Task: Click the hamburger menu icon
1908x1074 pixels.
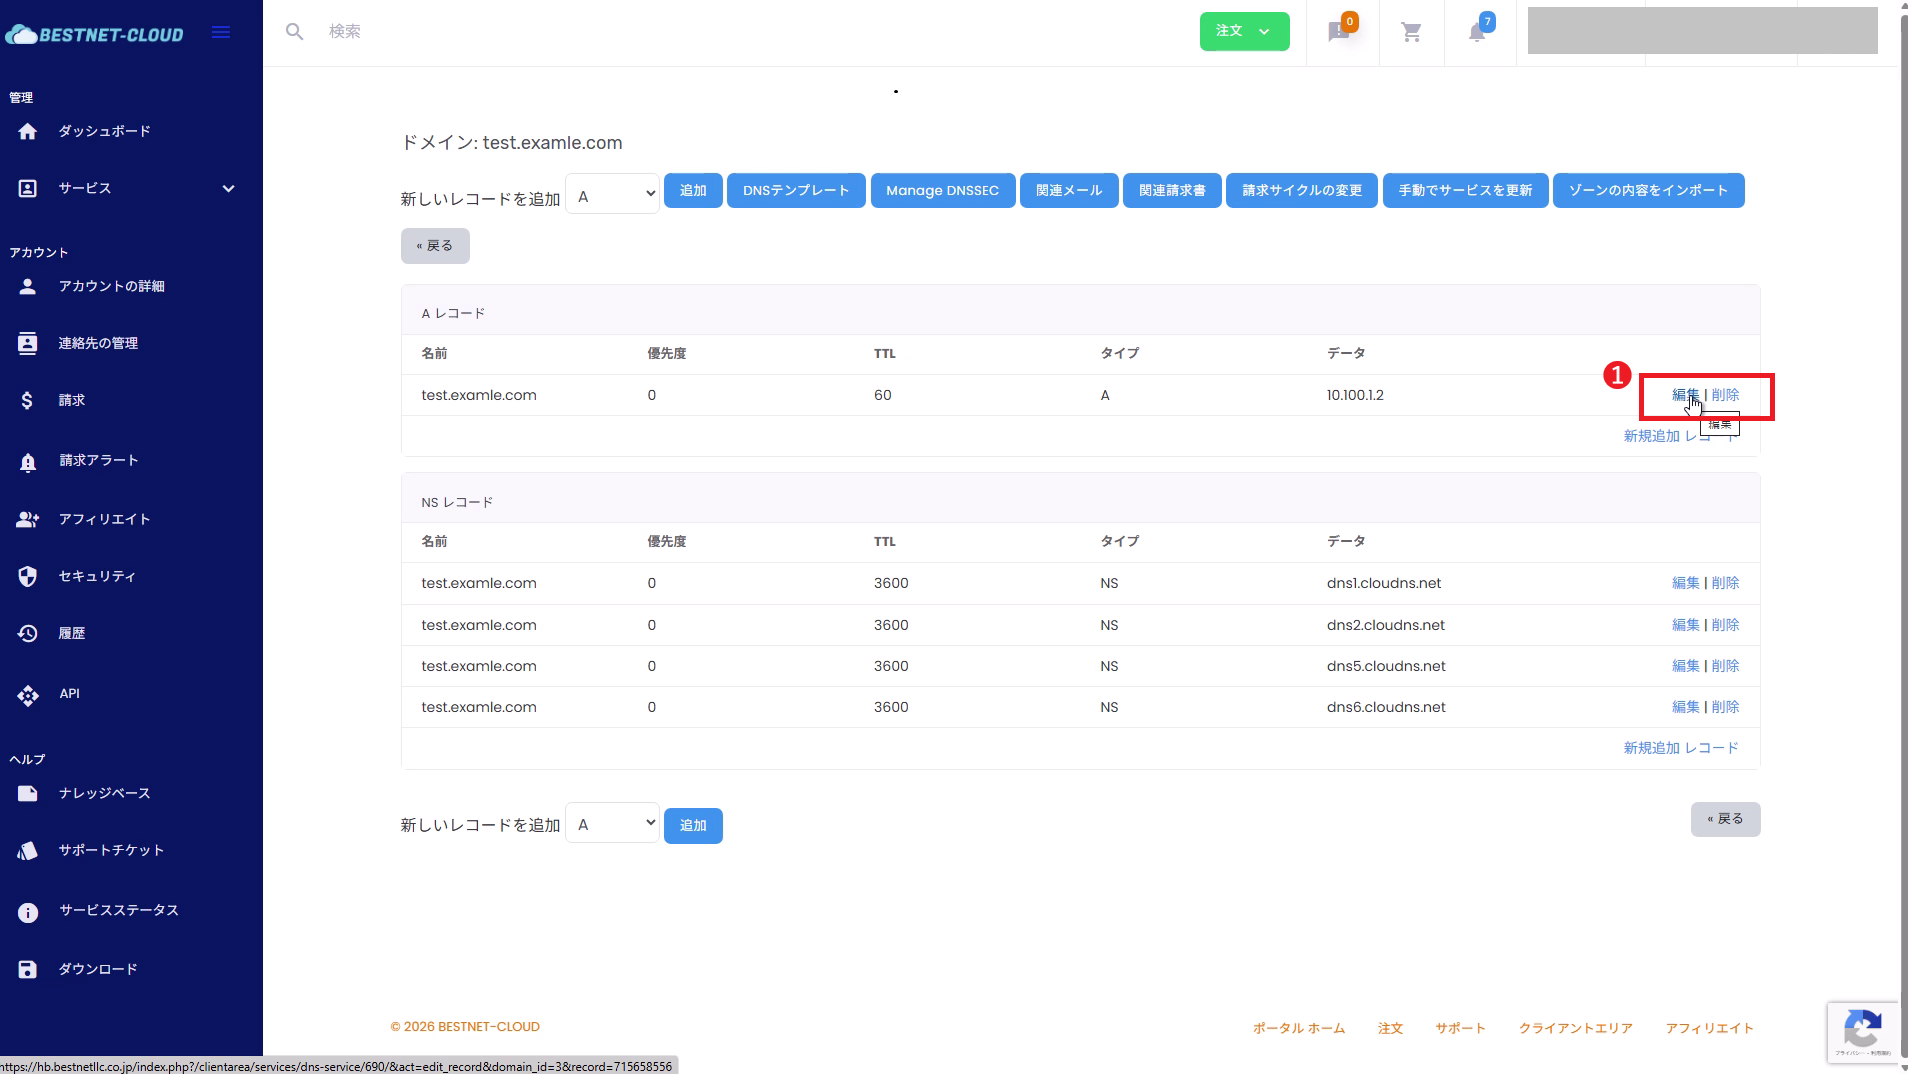Action: tap(220, 31)
